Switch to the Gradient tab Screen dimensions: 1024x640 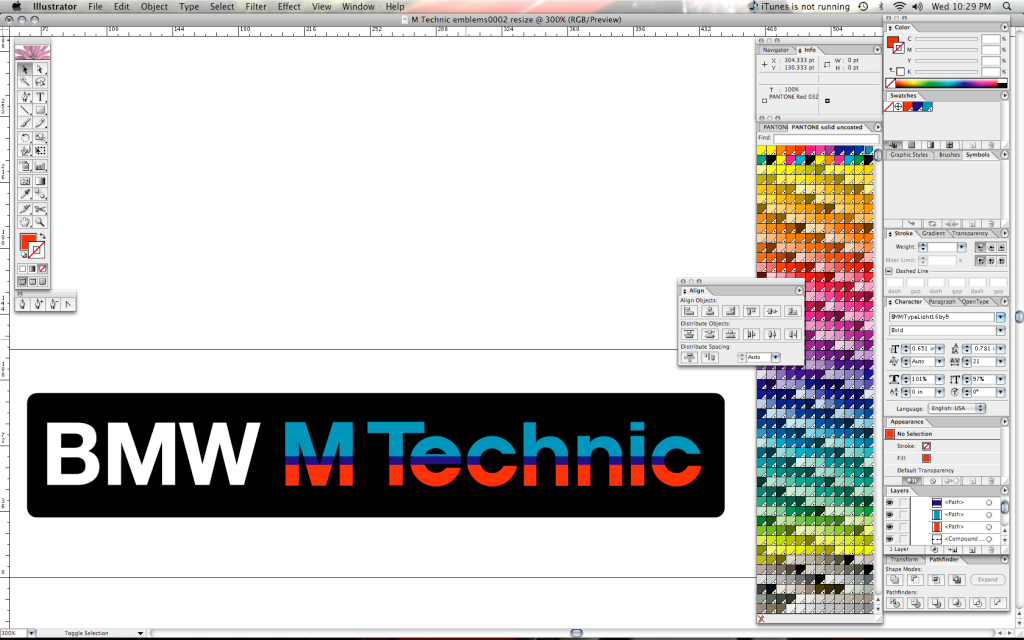(933, 233)
